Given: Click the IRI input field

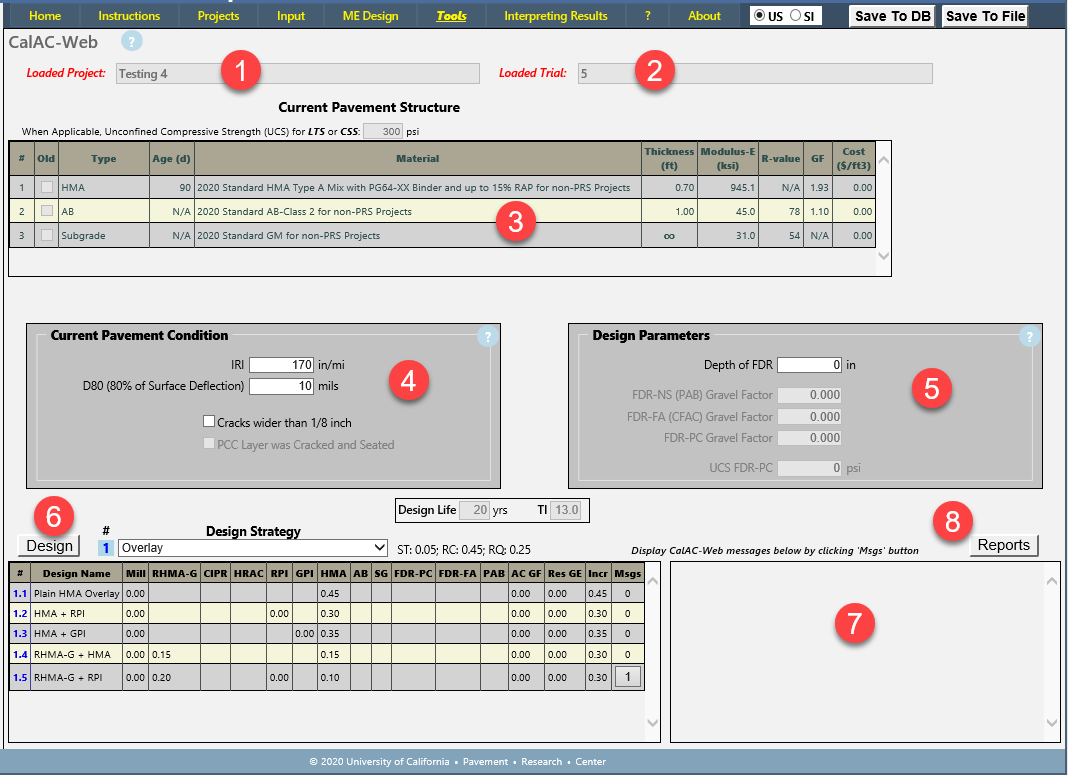Looking at the screenshot, I should point(282,366).
